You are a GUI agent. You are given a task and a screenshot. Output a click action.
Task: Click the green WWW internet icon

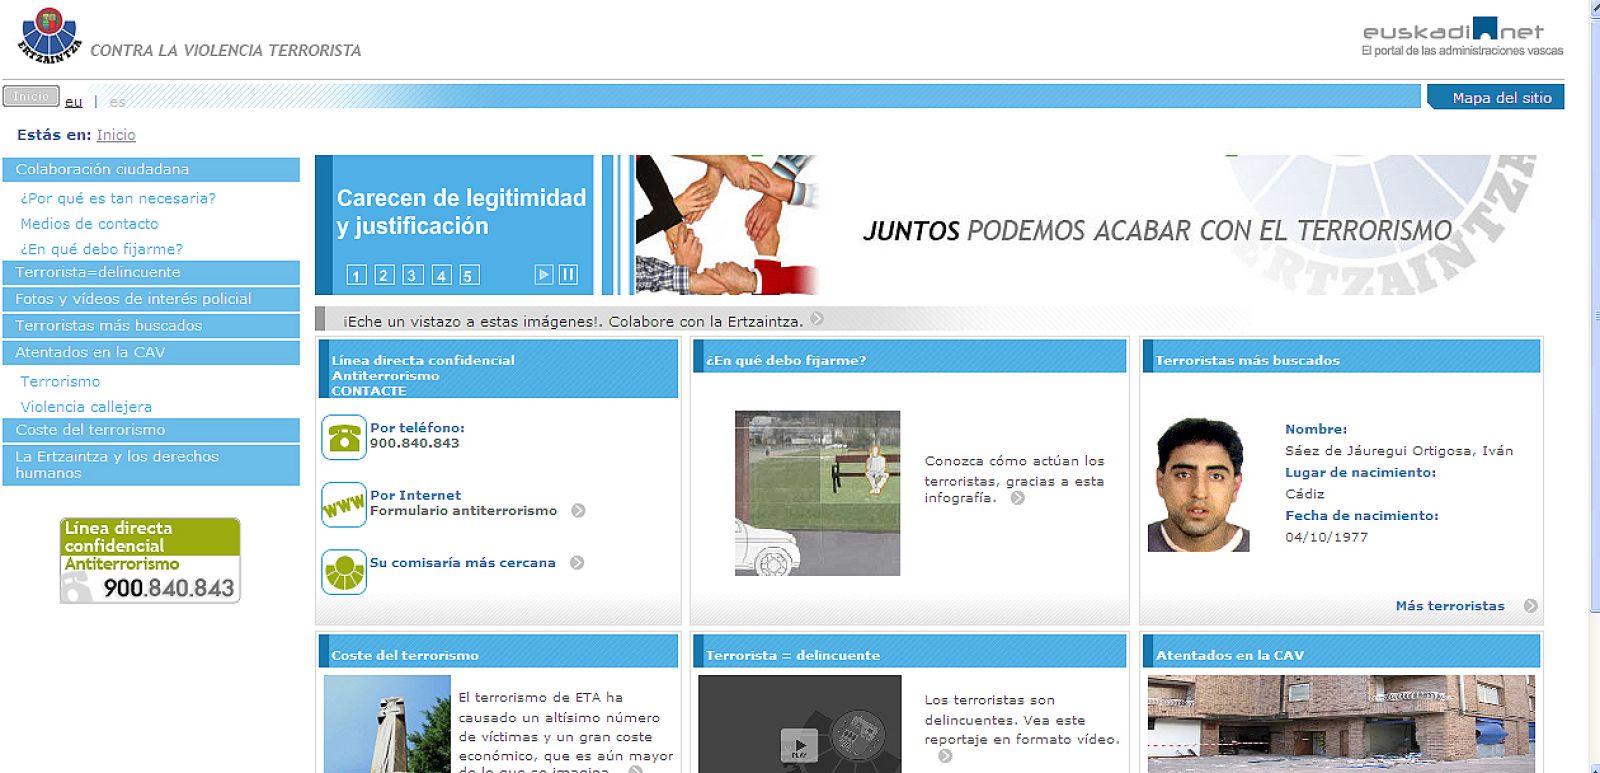pyautogui.click(x=344, y=505)
